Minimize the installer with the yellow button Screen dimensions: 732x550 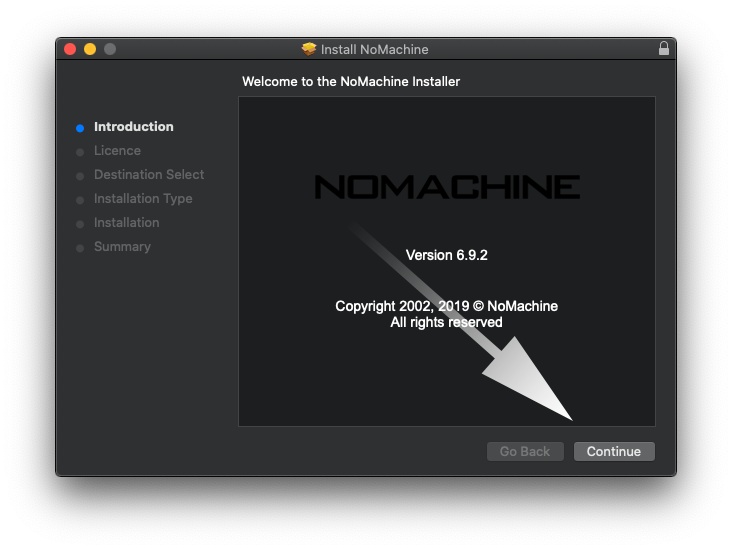90,49
